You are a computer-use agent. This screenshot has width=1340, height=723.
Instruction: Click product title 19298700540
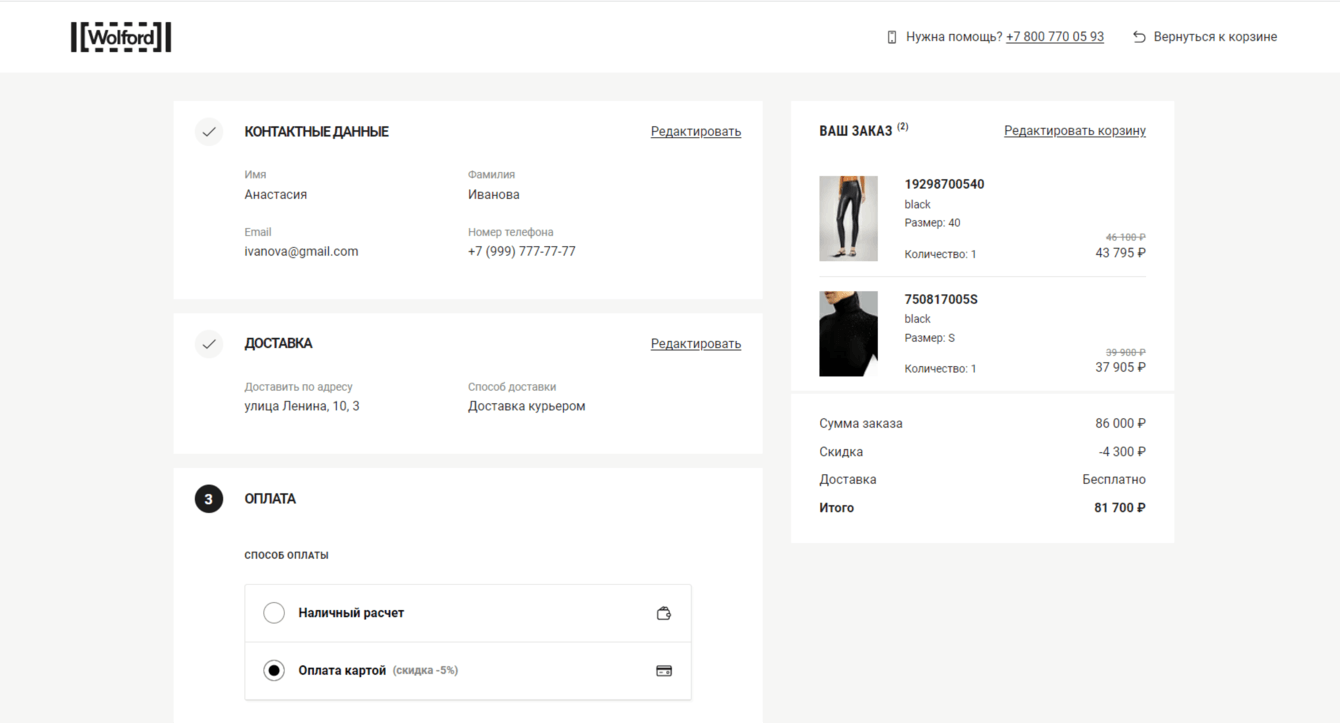click(x=944, y=184)
